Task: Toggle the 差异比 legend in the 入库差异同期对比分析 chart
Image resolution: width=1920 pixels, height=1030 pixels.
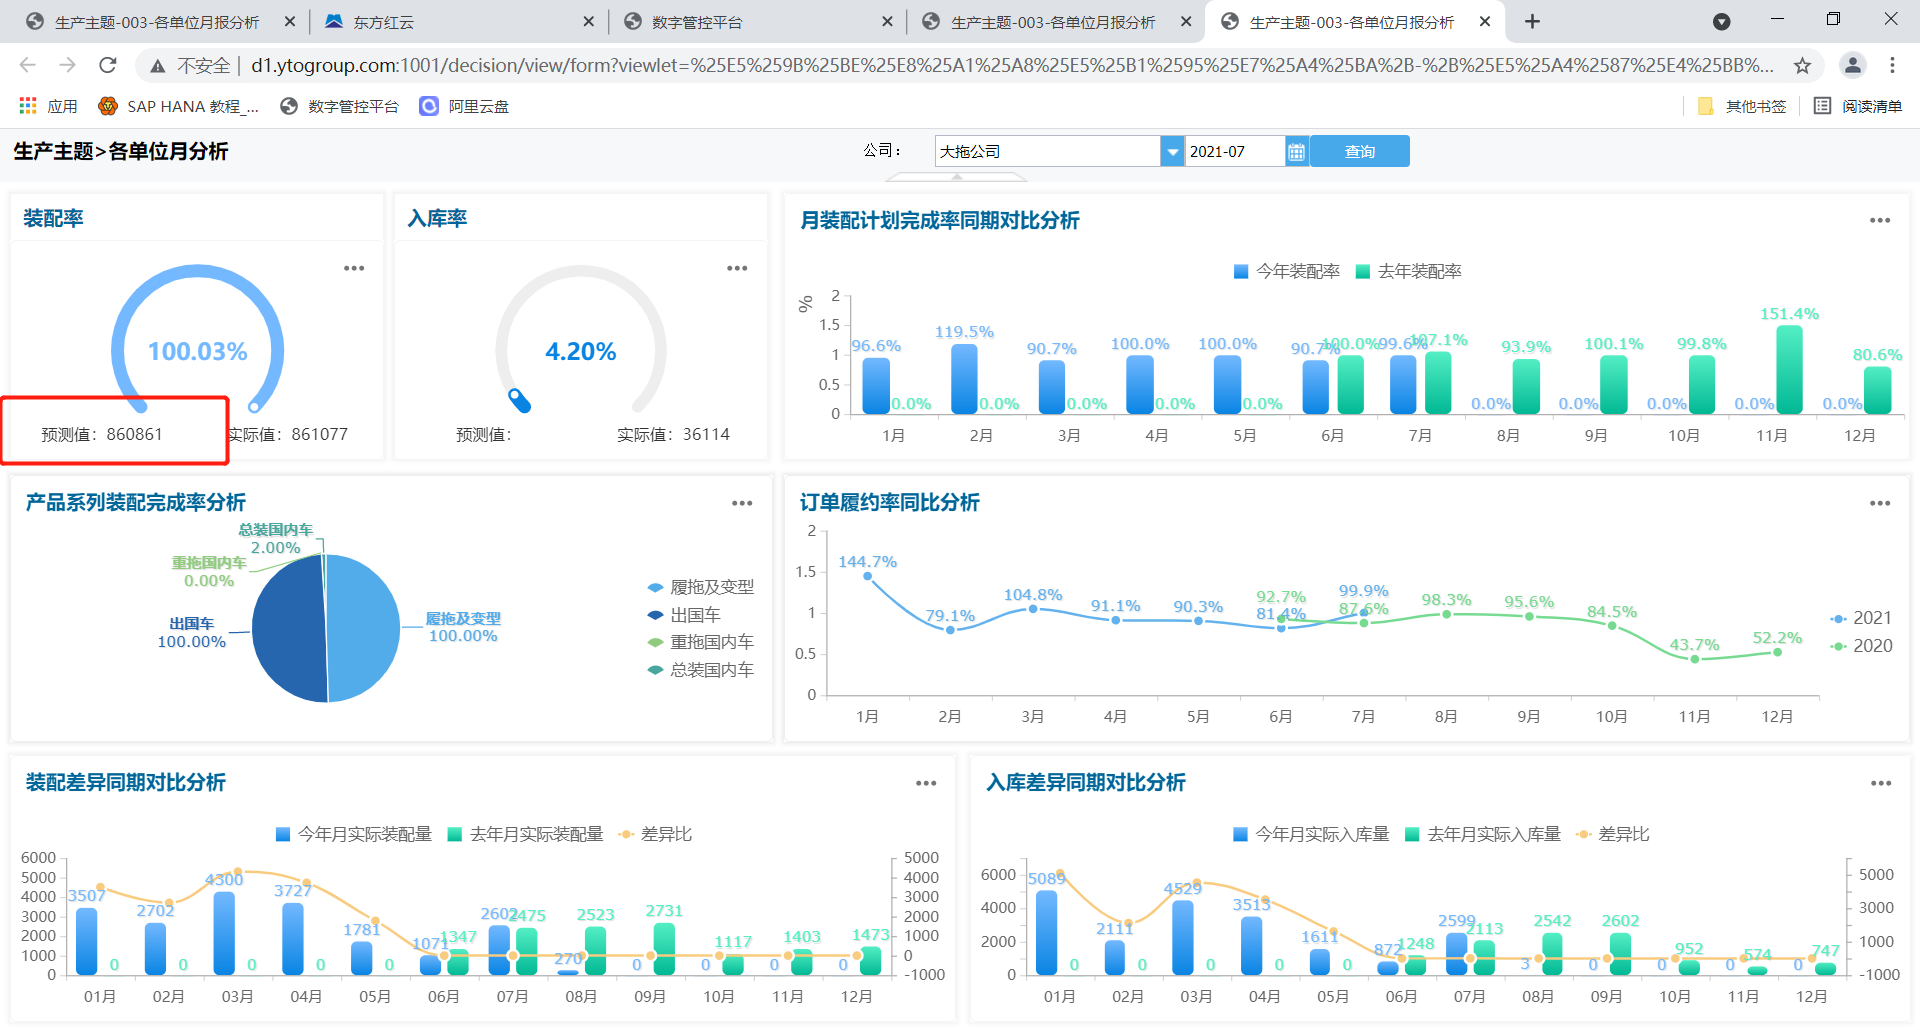Action: coord(1613,834)
